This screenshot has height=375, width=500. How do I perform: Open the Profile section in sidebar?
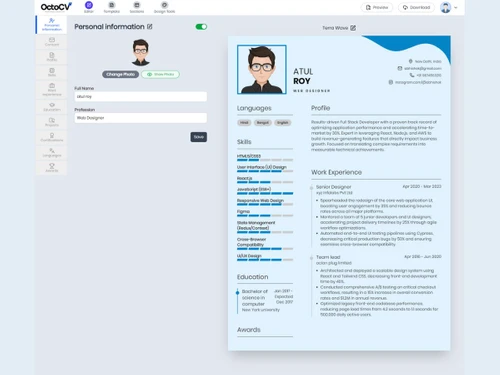(52, 57)
